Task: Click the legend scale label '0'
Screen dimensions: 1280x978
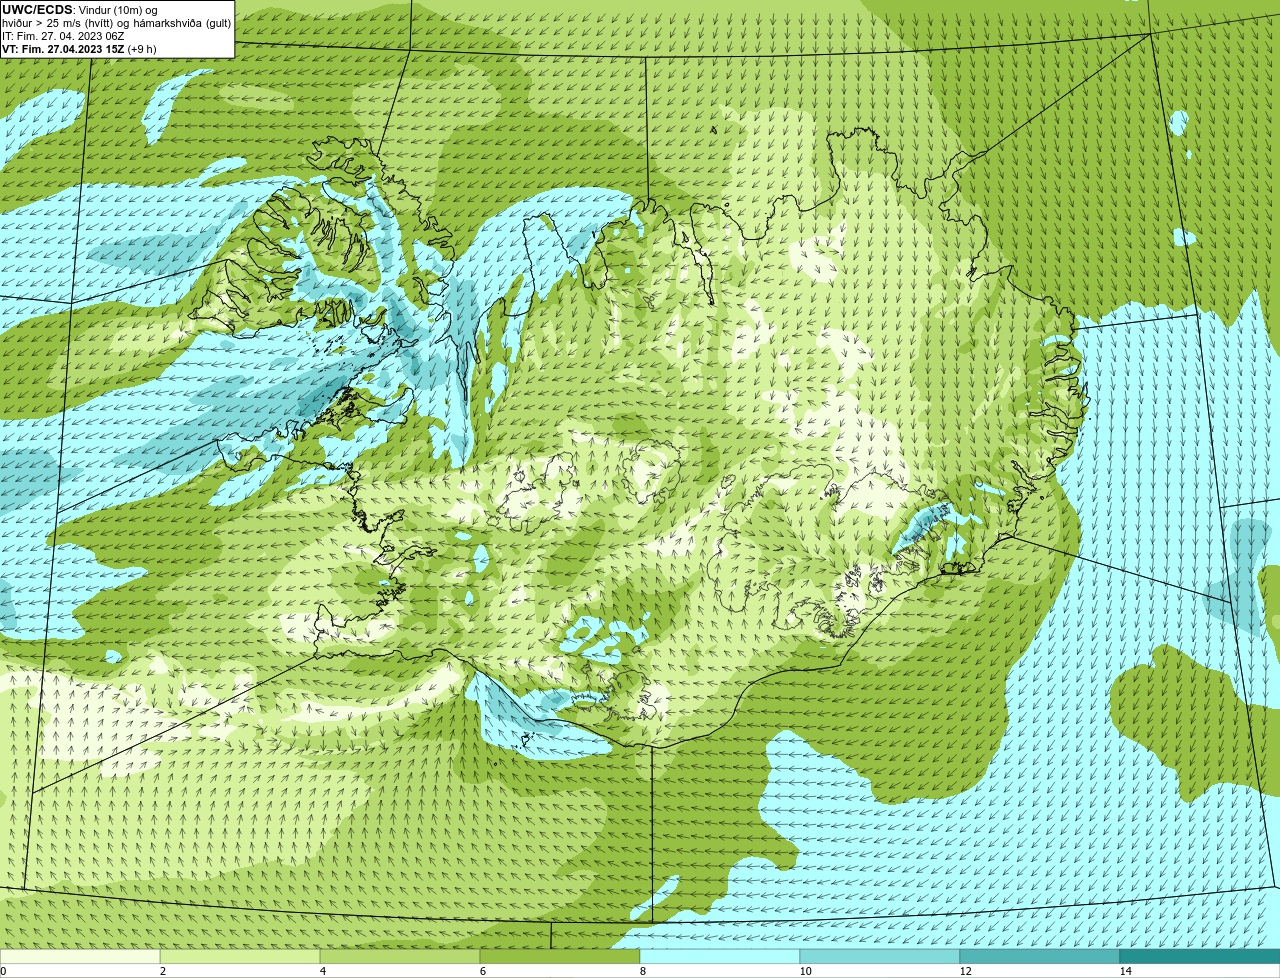Action: (x=3, y=971)
